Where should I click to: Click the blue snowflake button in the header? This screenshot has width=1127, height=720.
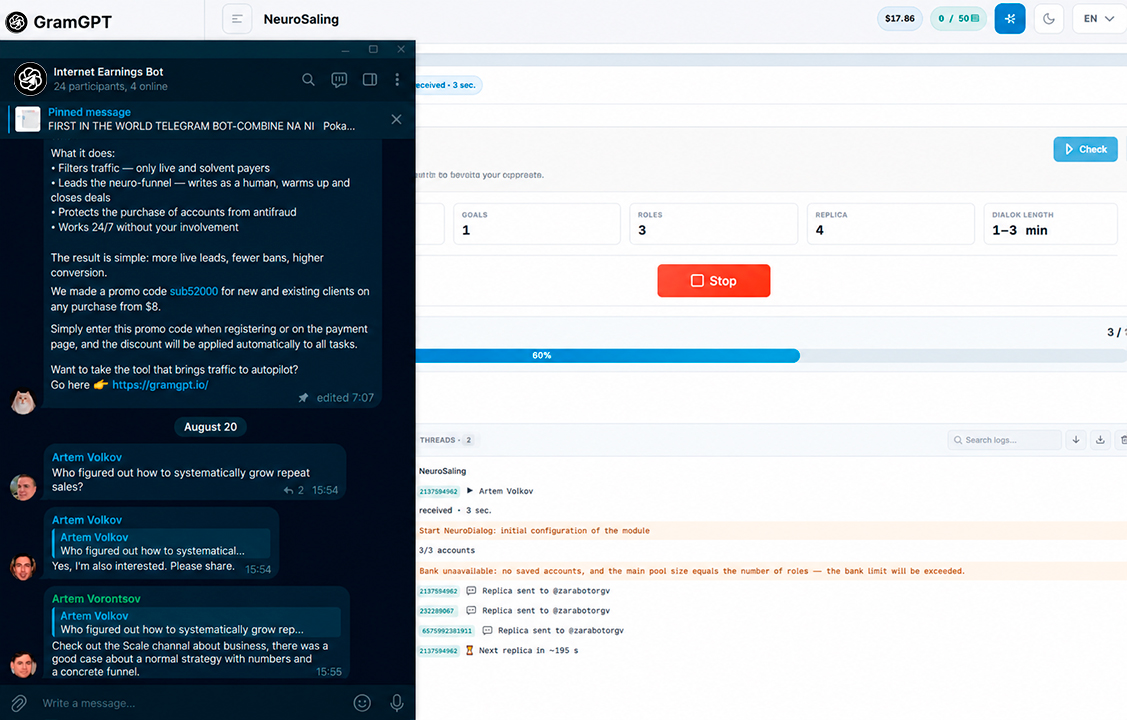(1010, 19)
